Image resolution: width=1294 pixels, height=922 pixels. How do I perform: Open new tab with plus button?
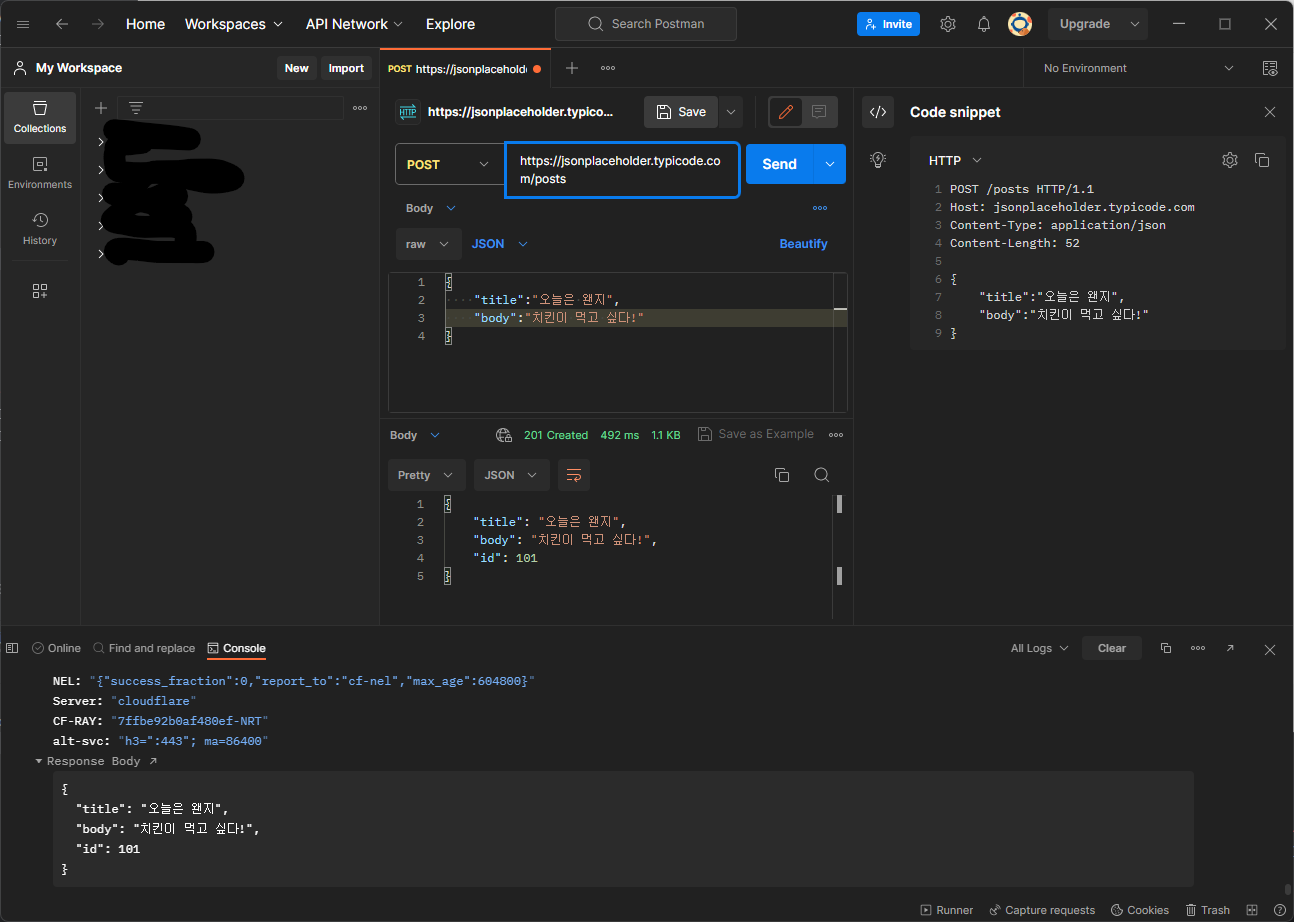click(x=572, y=68)
